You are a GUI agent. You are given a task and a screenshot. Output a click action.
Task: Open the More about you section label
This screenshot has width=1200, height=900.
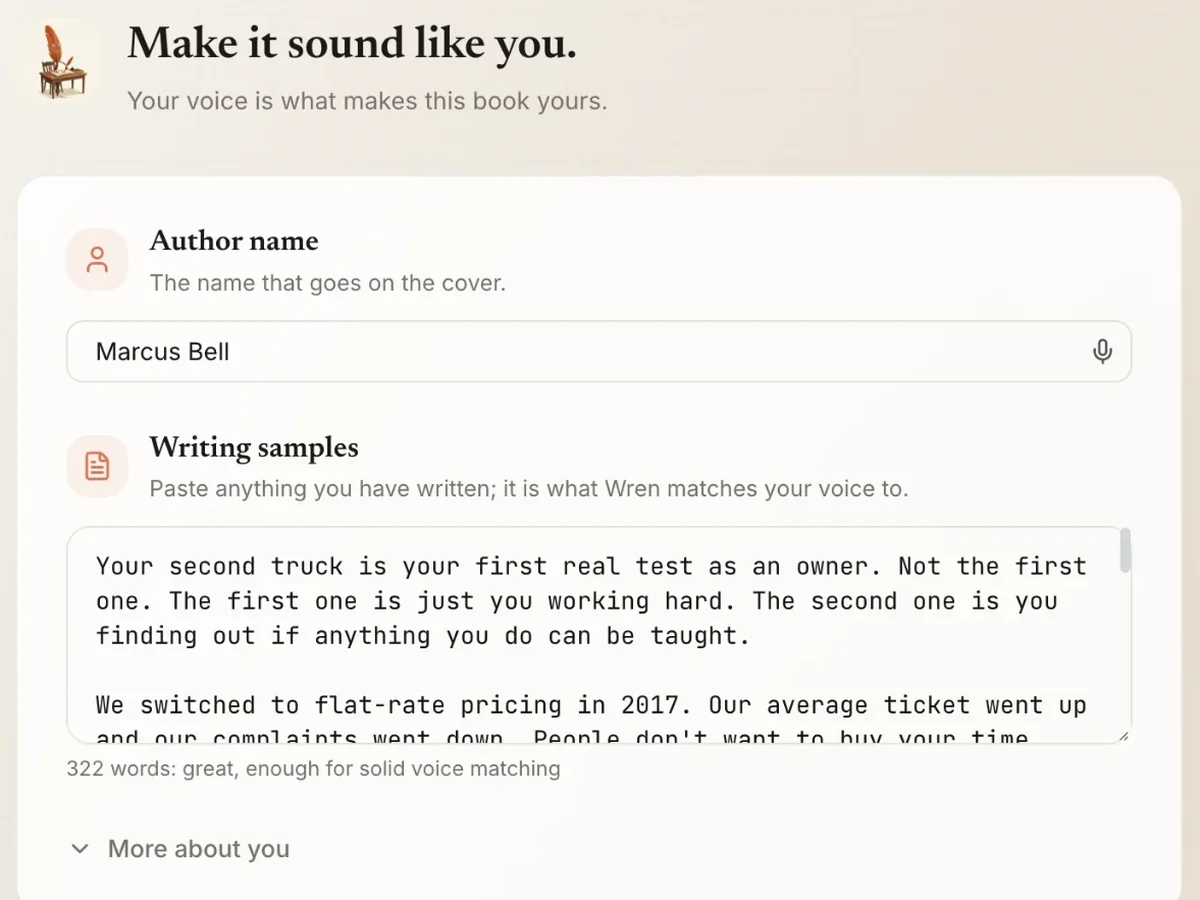(199, 849)
